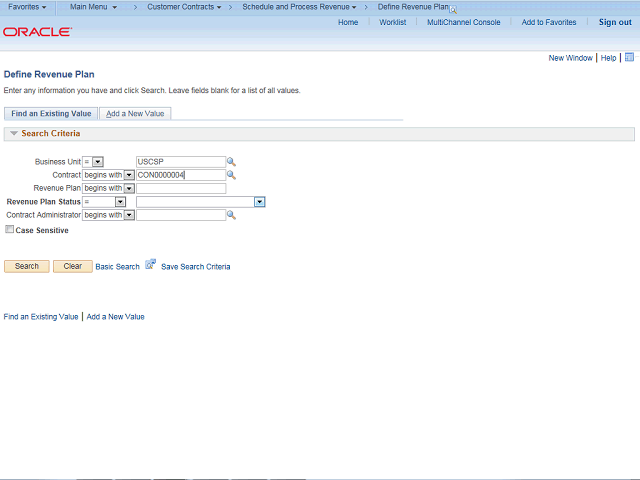Open Schedule and Process Revenue breadcrumb menu
Image resolution: width=640 pixels, height=480 pixels.
[x=299, y=7]
